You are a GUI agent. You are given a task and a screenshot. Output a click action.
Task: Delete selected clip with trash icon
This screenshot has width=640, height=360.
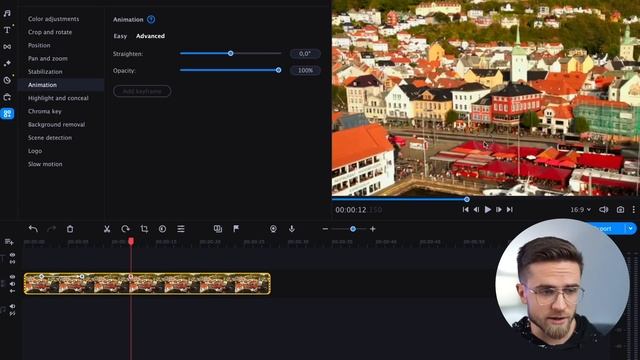click(x=70, y=229)
